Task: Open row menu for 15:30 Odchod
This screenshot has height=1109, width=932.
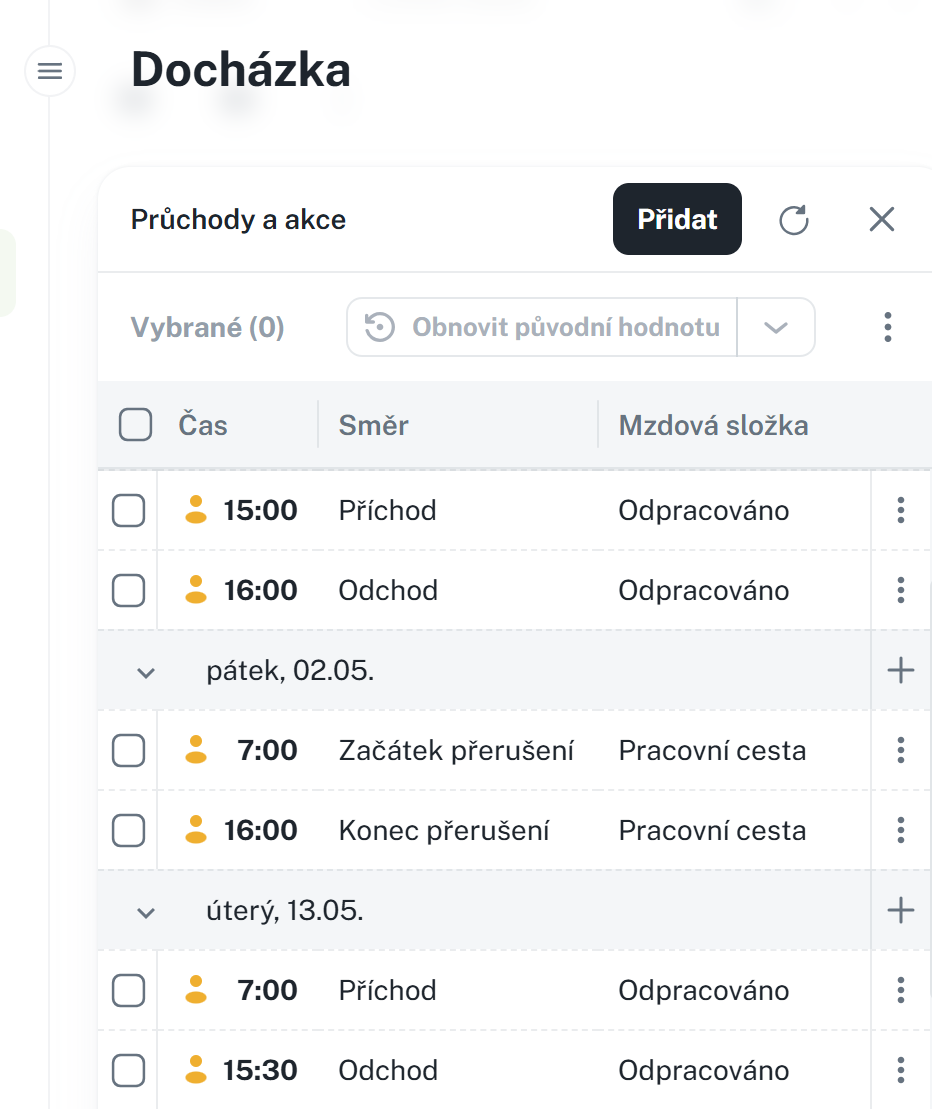Action: pos(901,1071)
